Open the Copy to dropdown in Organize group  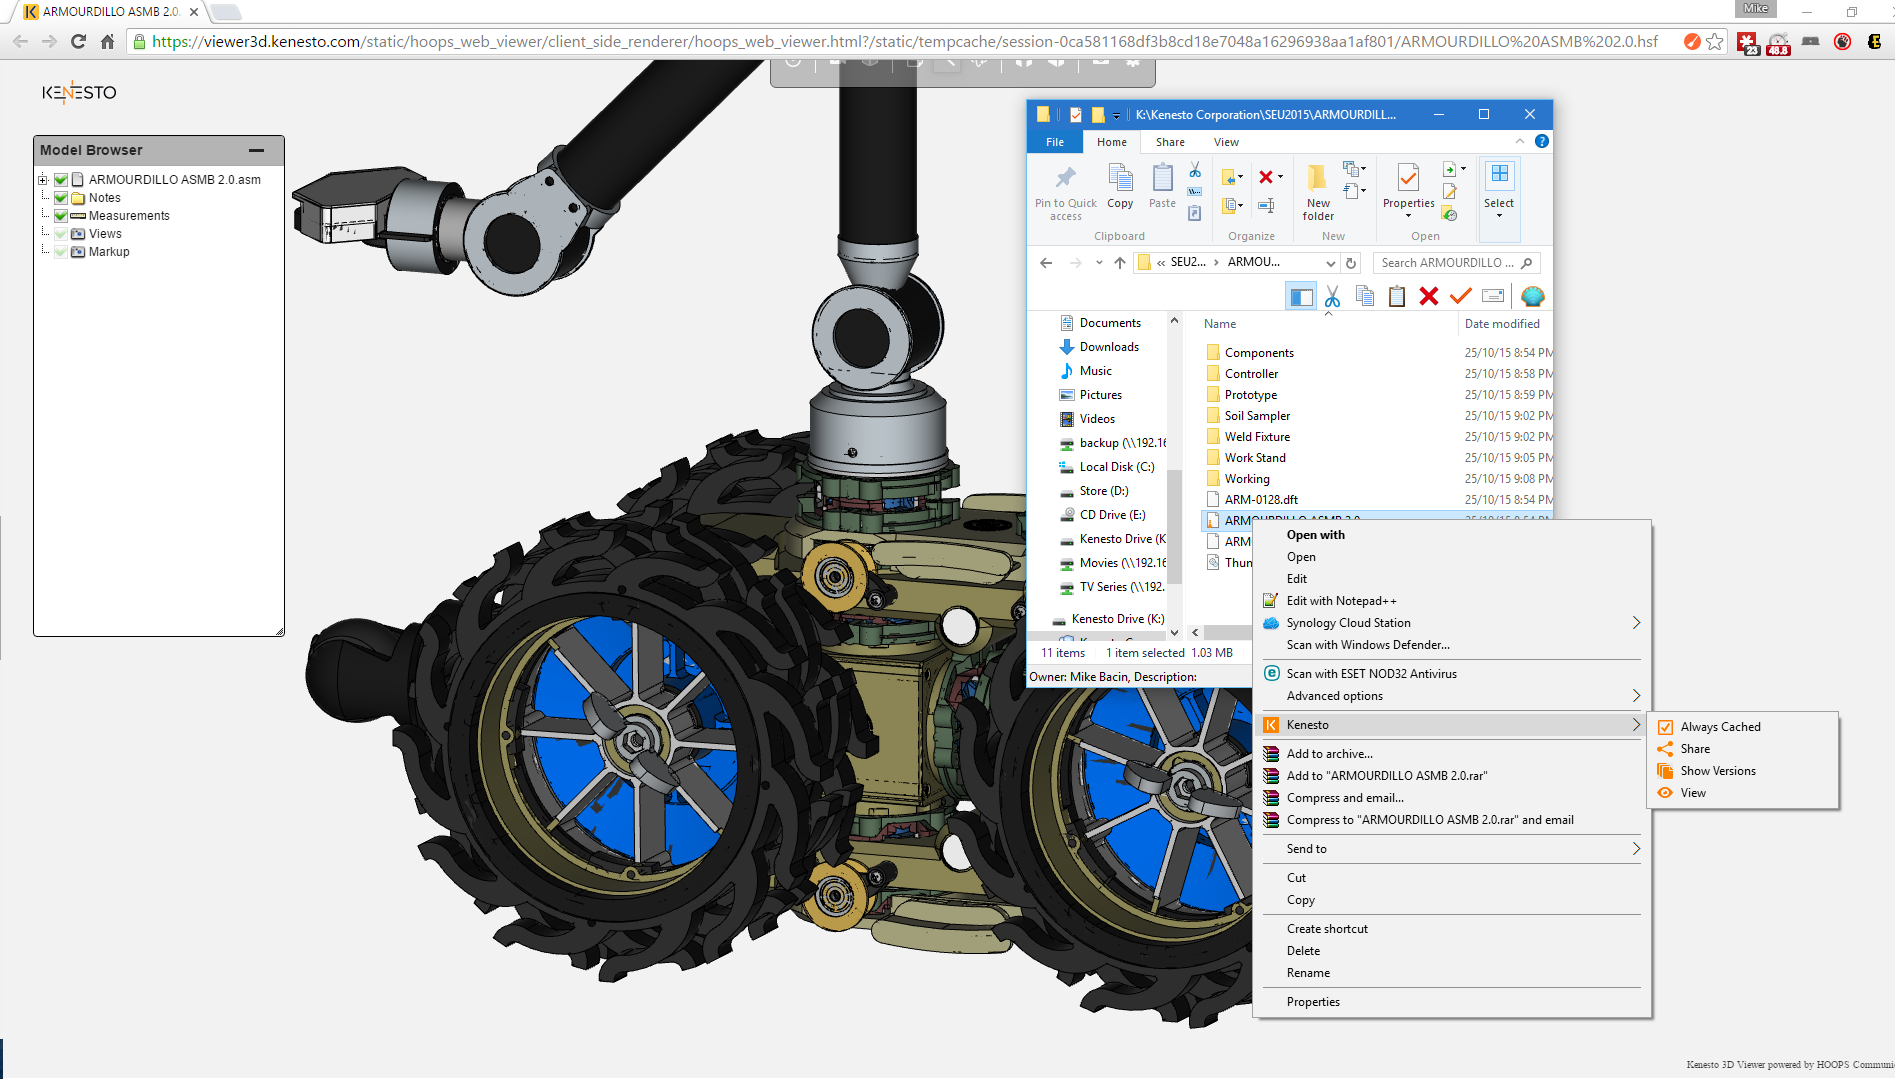pyautogui.click(x=1241, y=206)
